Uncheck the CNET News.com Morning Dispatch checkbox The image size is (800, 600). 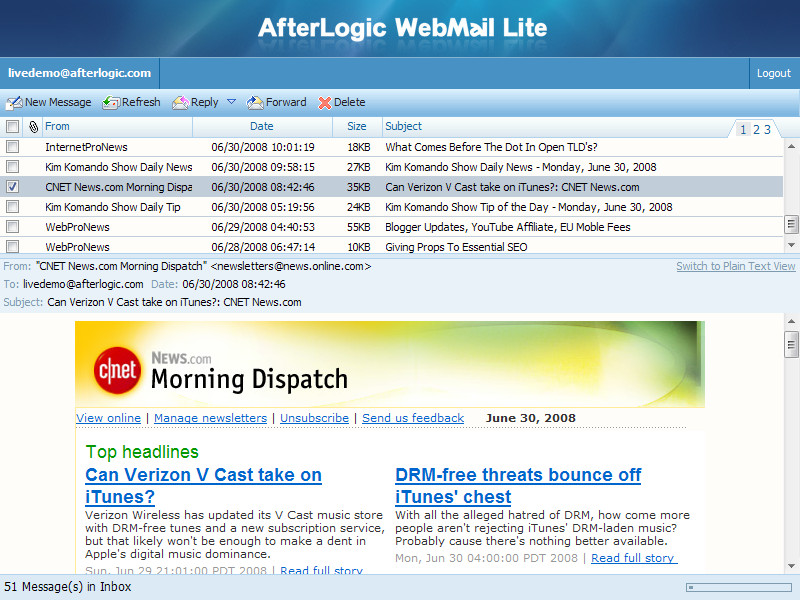pyautogui.click(x=12, y=187)
